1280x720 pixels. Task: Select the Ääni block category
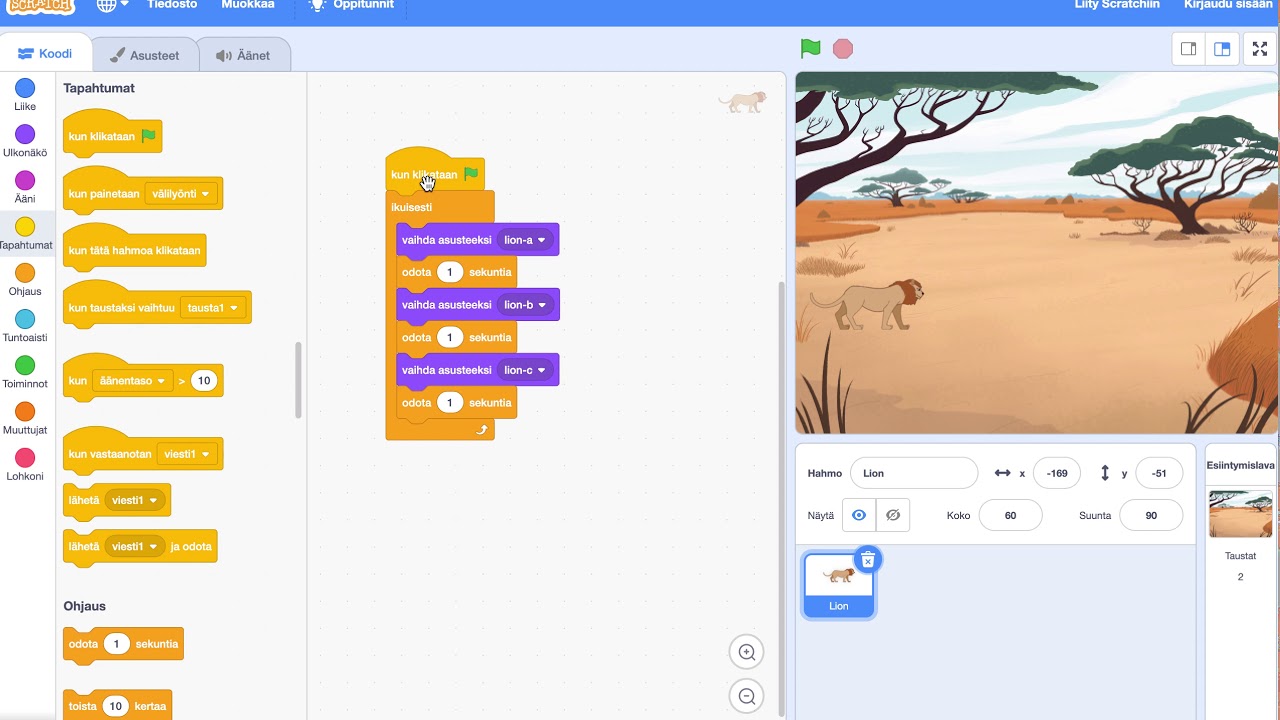coord(25,187)
